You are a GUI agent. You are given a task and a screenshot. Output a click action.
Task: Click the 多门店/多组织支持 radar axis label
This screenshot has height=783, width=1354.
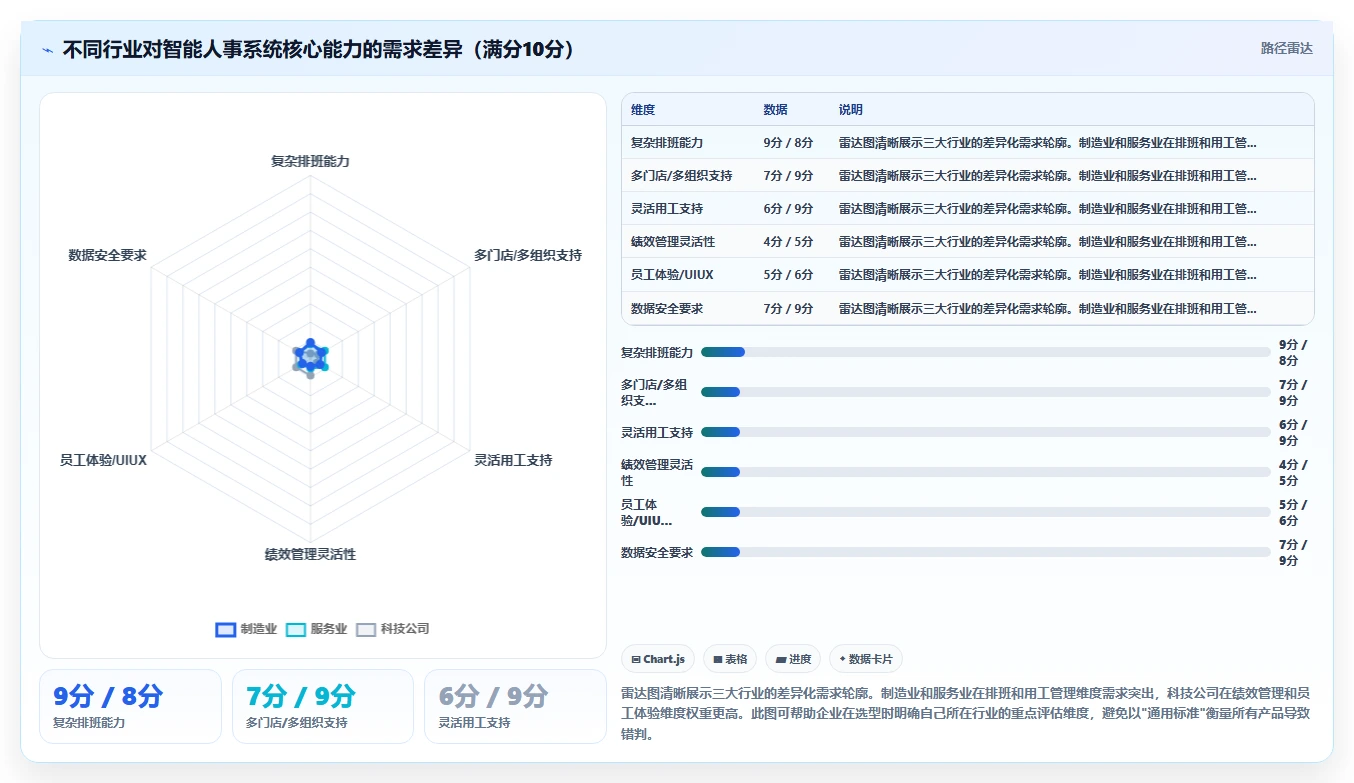click(528, 255)
